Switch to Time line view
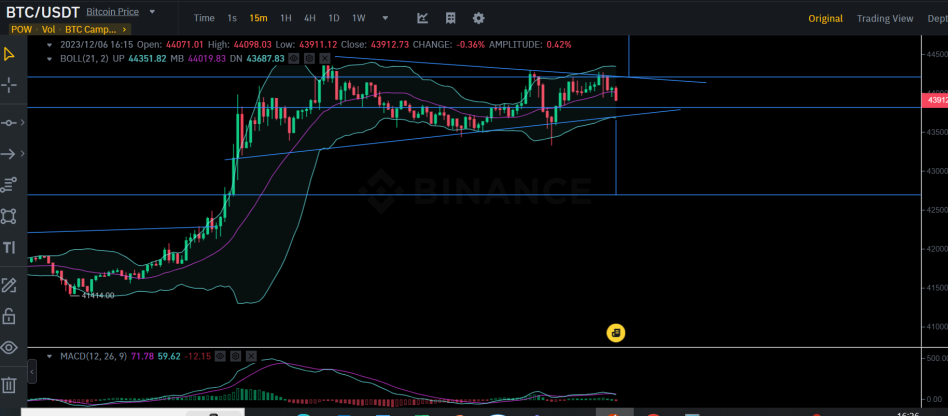The width and height of the screenshot is (948, 416). (x=204, y=18)
